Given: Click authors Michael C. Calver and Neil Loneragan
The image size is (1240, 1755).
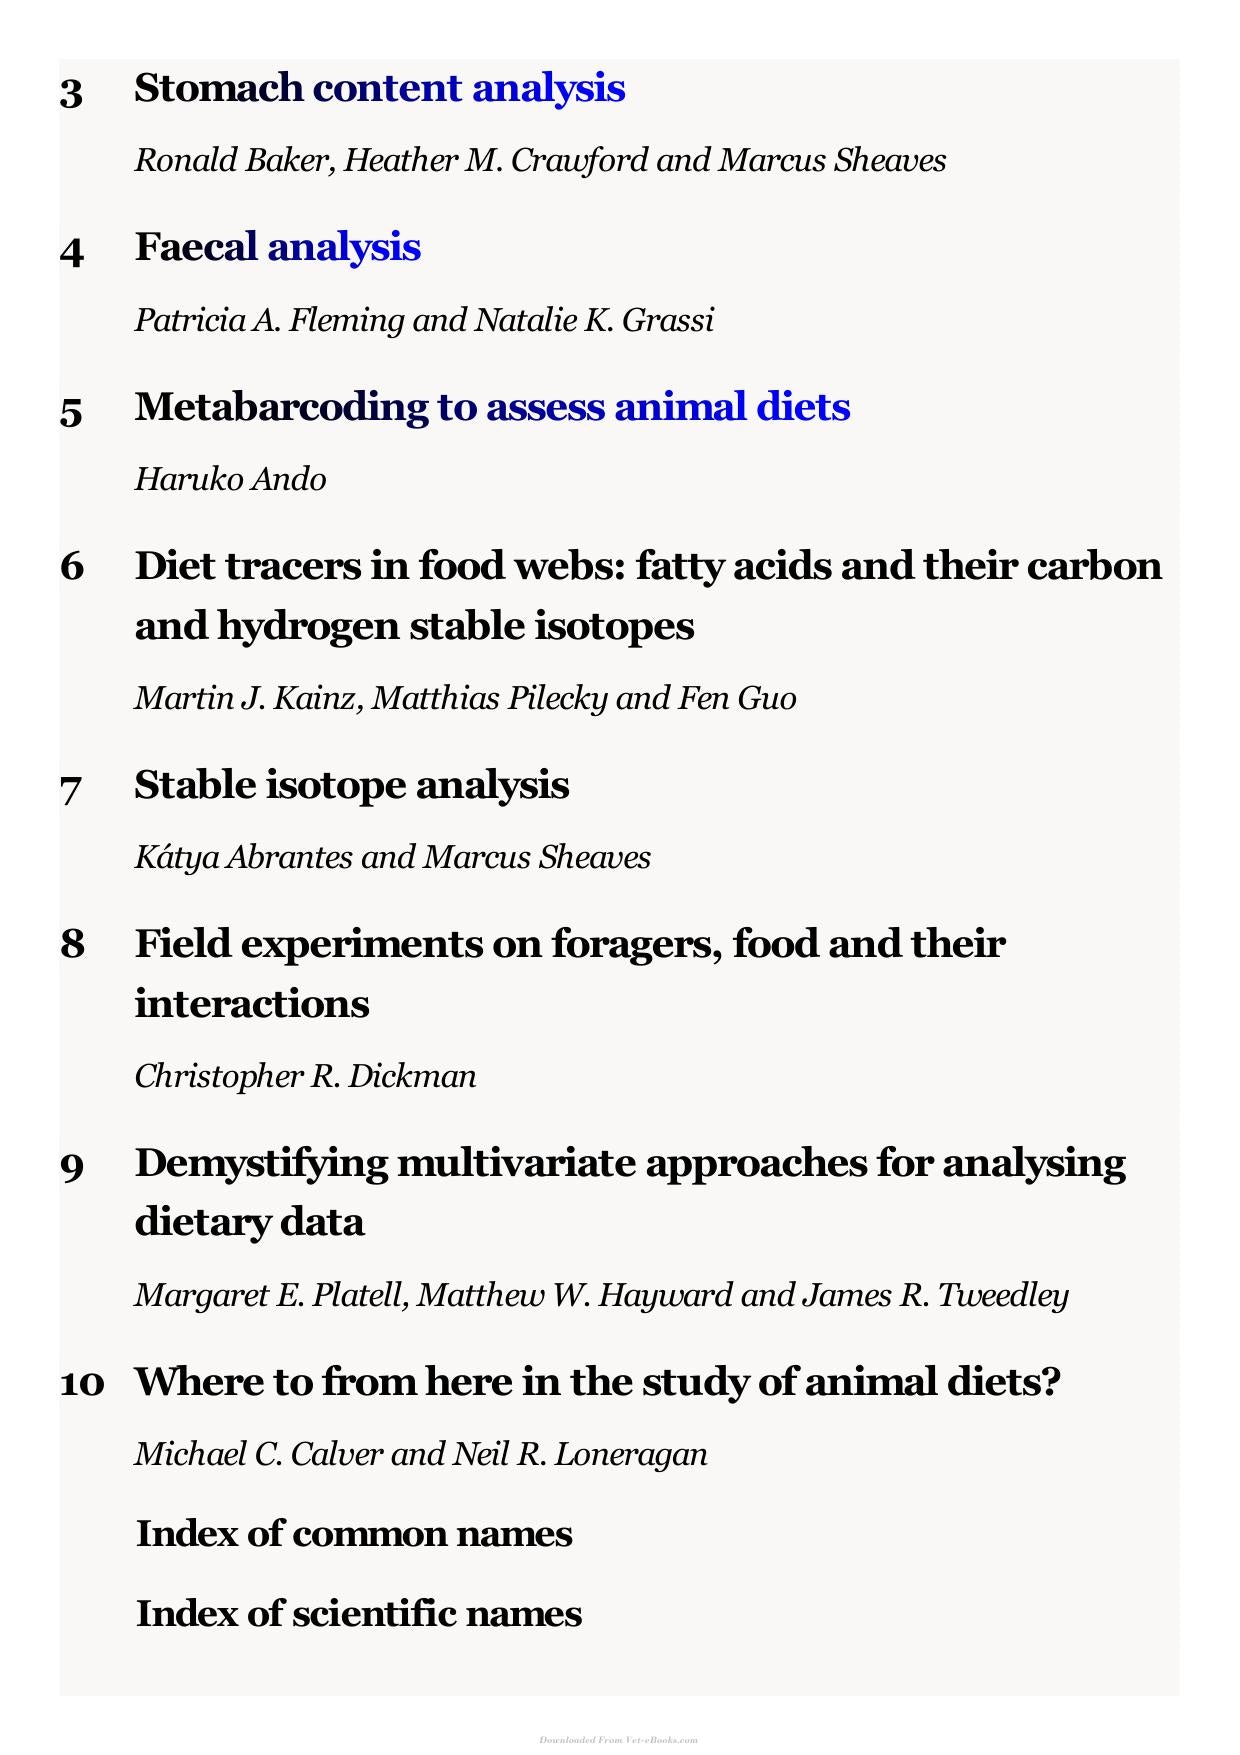Looking at the screenshot, I should tap(421, 1455).
